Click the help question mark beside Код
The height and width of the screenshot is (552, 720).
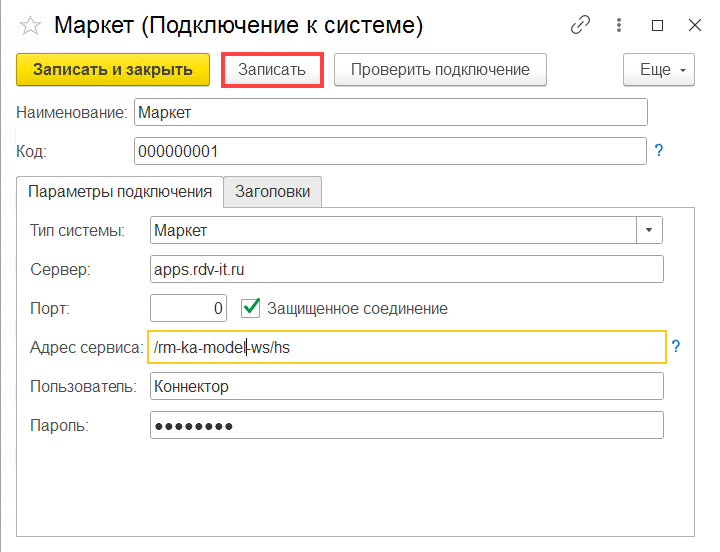coord(659,151)
